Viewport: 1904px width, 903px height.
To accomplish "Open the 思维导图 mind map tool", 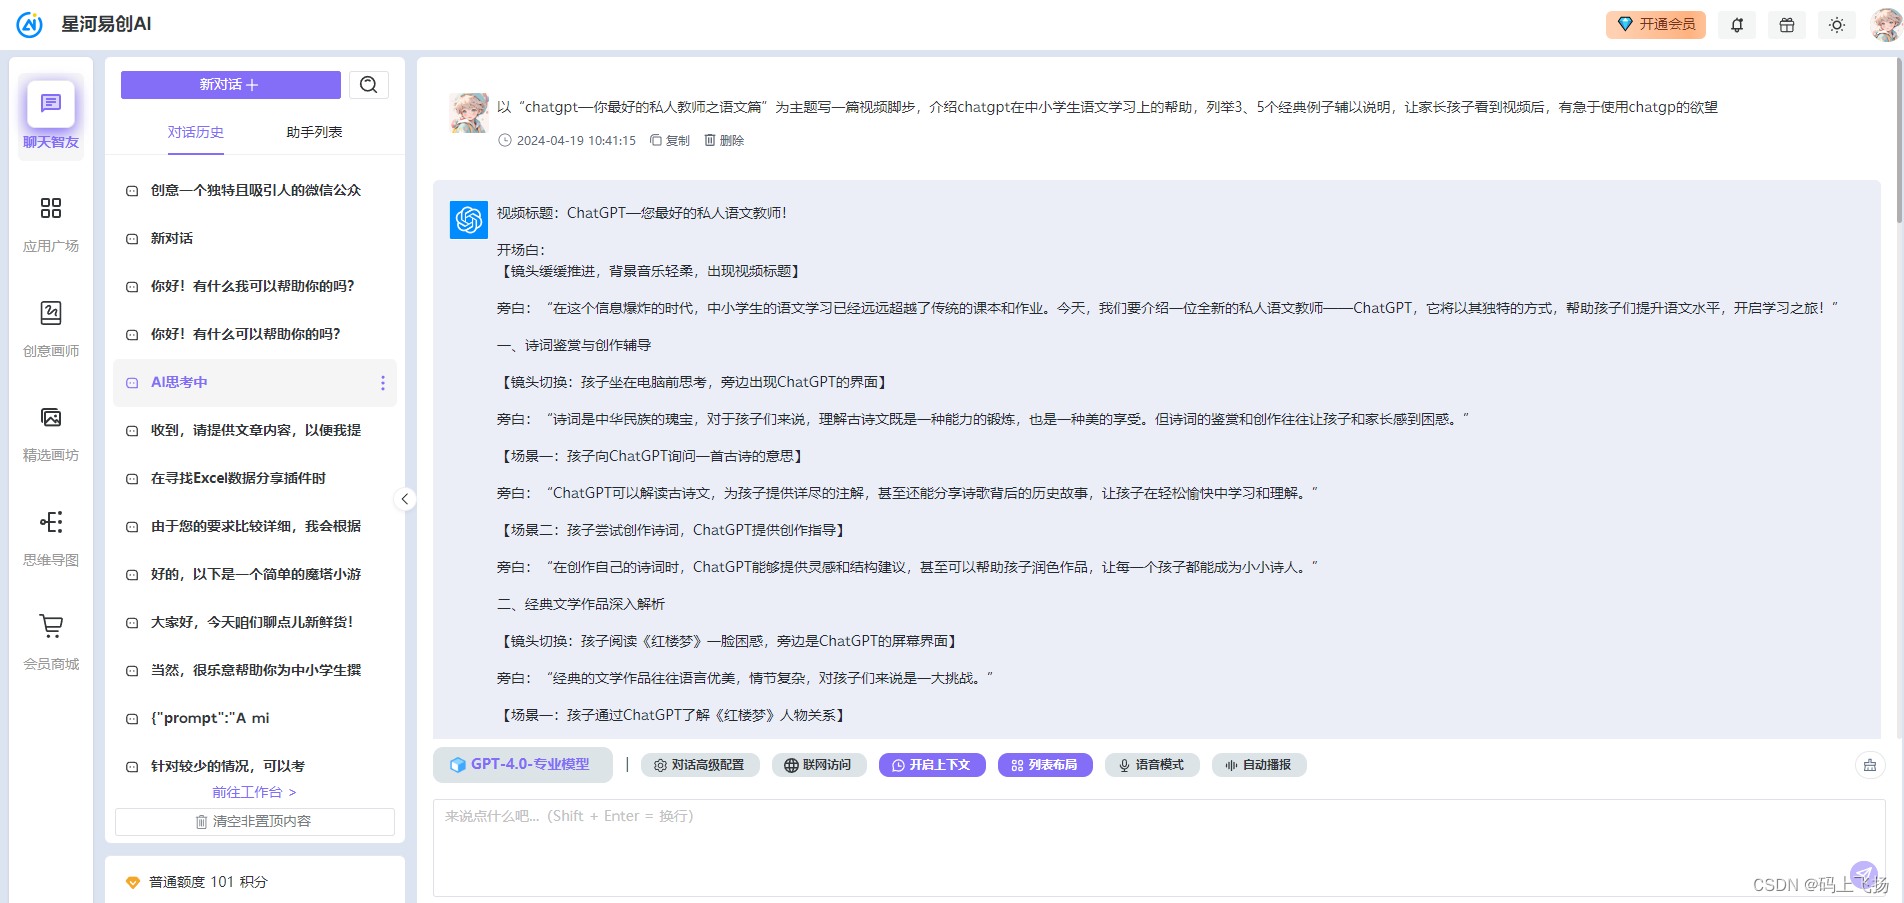I will [51, 537].
